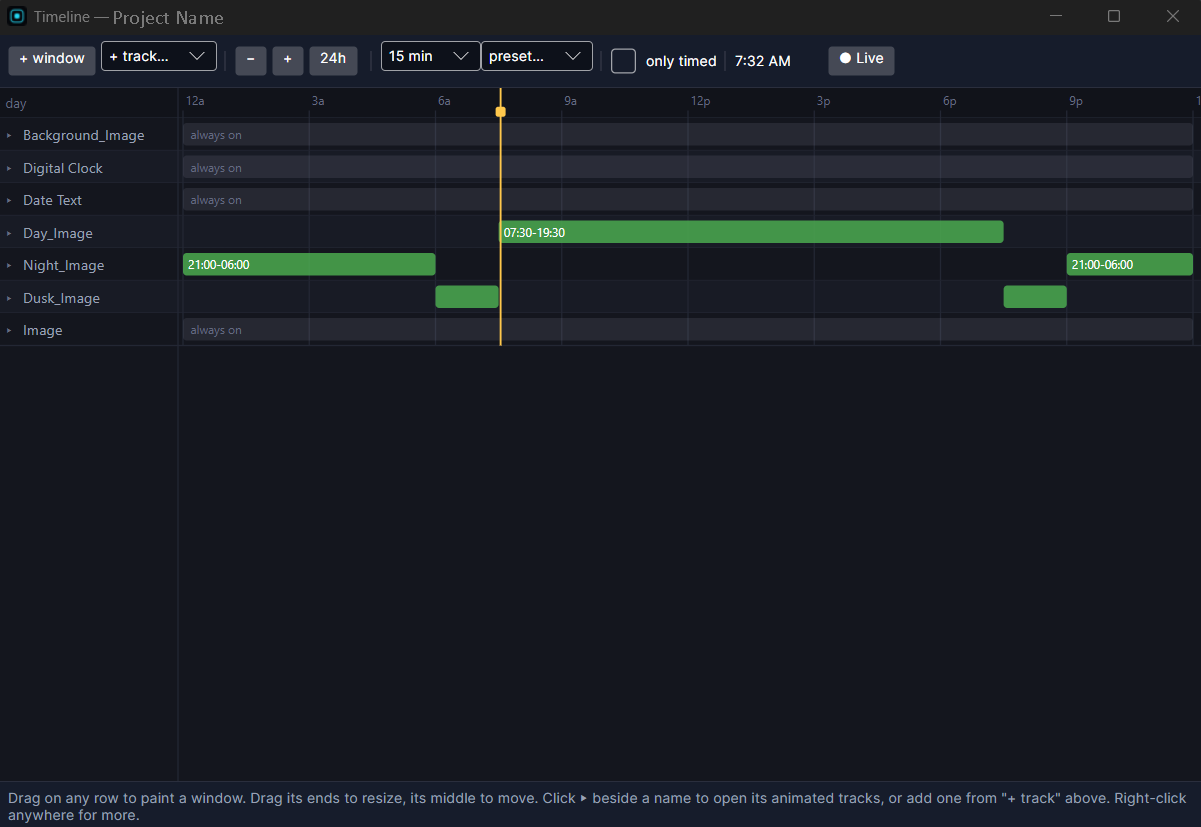1201x827 pixels.
Task: Click the Digital Clock always on bar
Action: (x=688, y=167)
